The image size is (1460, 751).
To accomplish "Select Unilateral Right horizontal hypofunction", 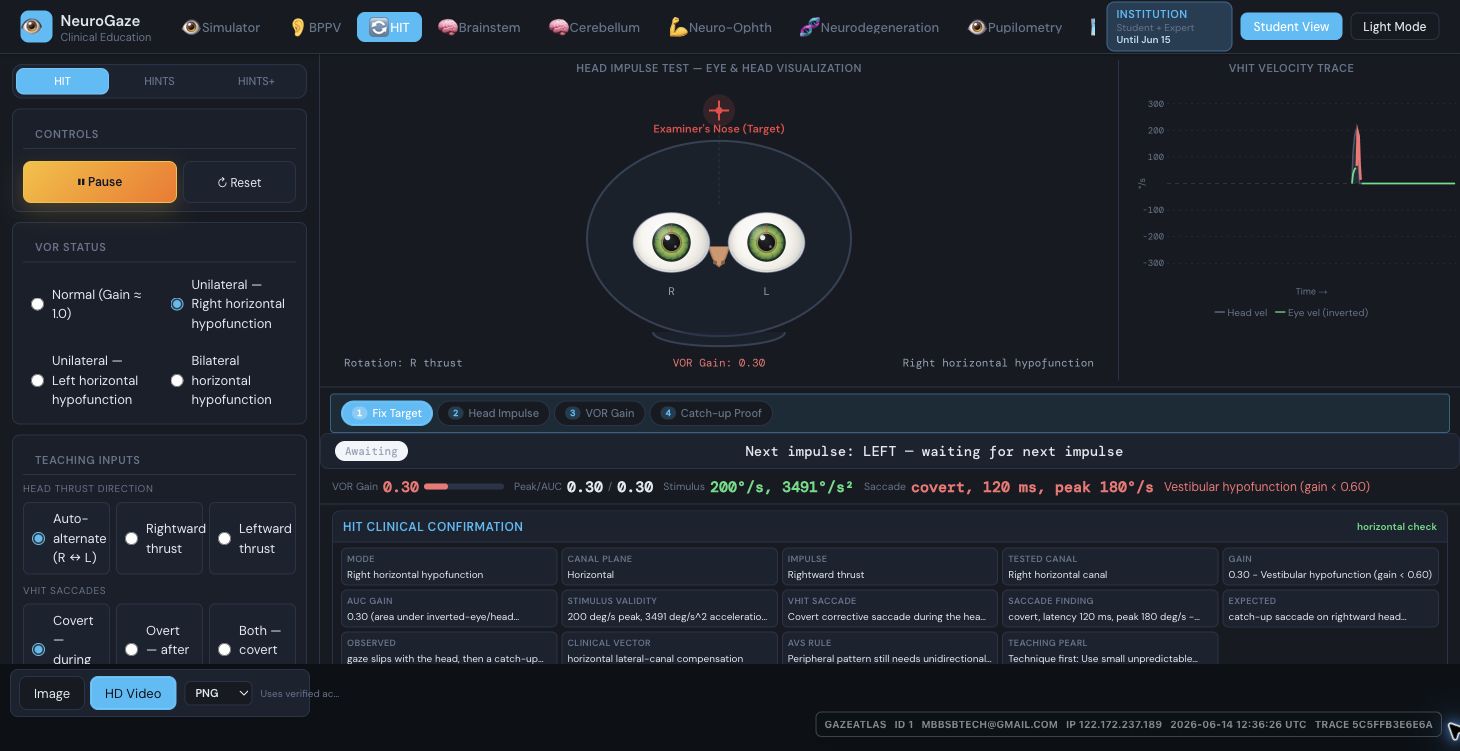I will point(229,304).
